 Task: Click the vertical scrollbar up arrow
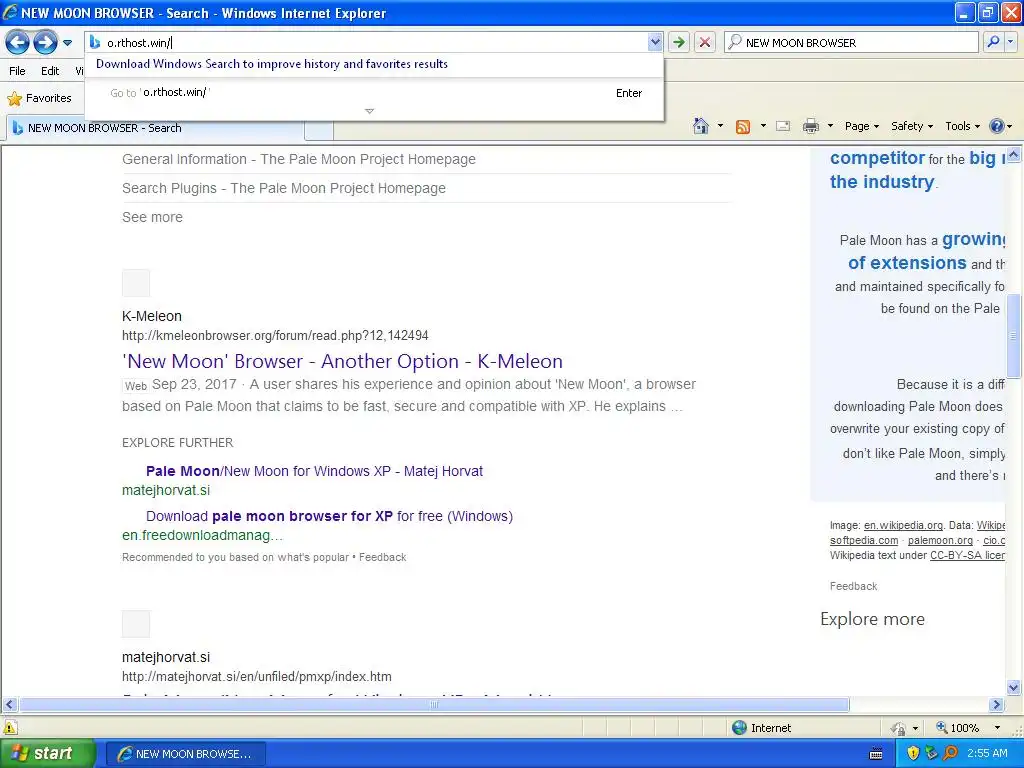[1014, 155]
